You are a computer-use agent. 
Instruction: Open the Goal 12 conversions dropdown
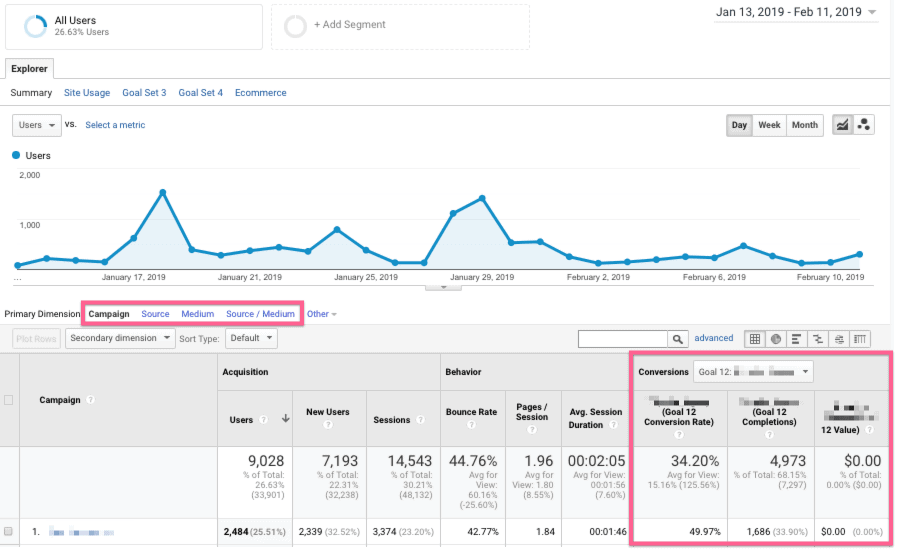click(x=754, y=372)
